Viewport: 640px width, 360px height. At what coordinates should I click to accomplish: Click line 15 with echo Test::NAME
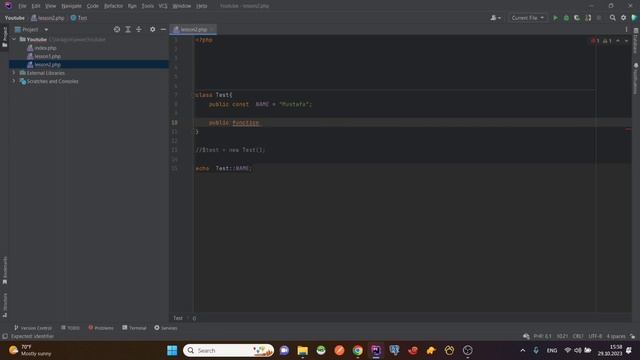click(224, 168)
